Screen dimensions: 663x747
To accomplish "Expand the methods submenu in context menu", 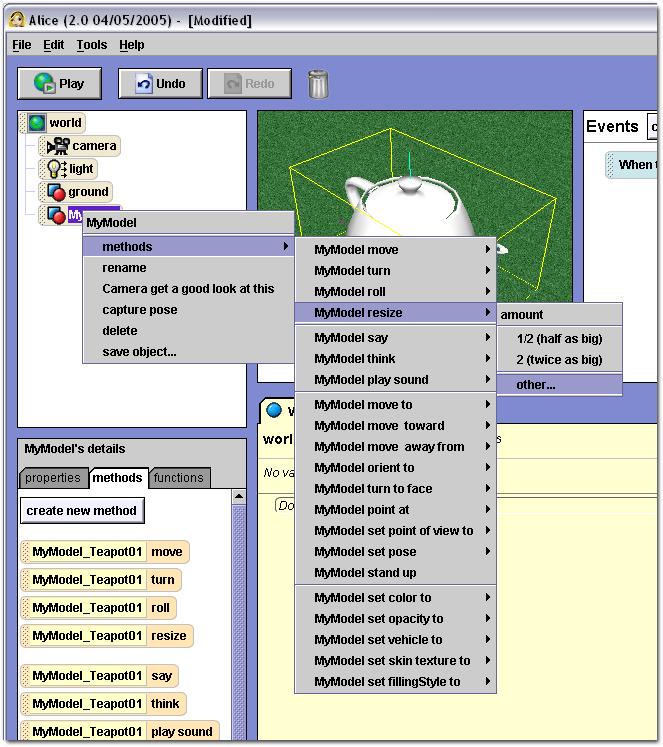I will tap(189, 247).
